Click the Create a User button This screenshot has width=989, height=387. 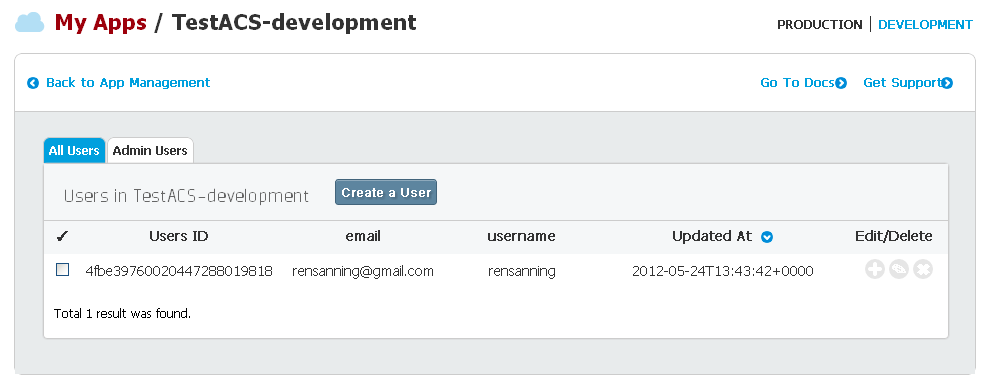tap(386, 192)
